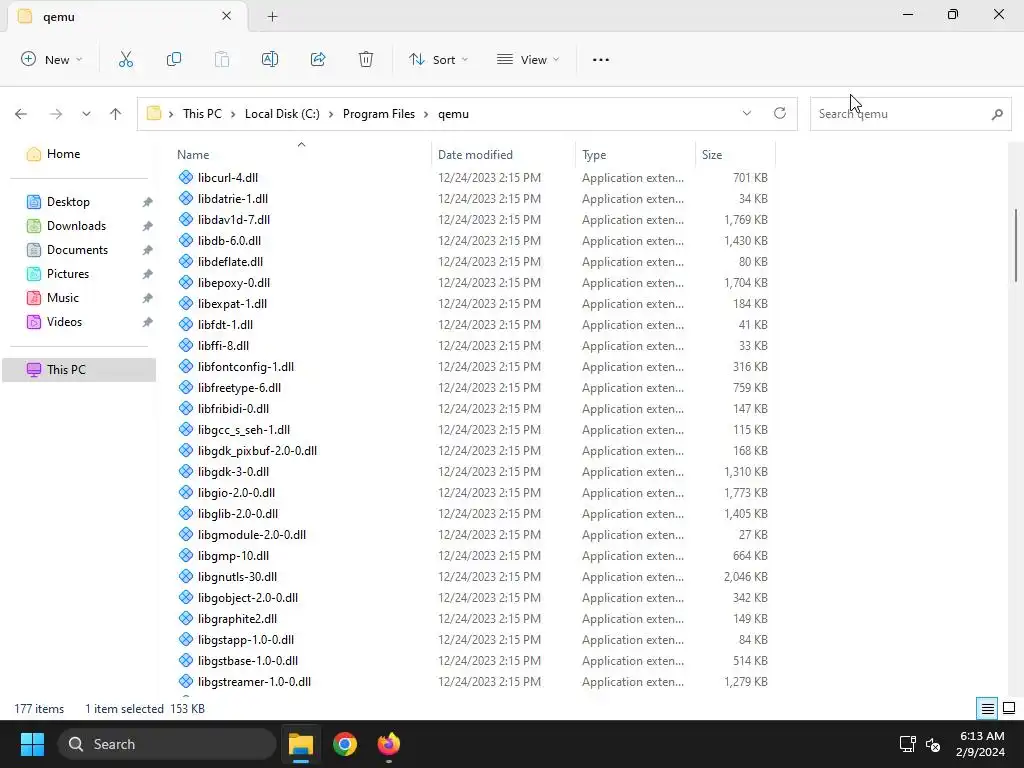This screenshot has width=1024, height=768.
Task: Open Pictures in navigation pane
Action: tap(79, 274)
